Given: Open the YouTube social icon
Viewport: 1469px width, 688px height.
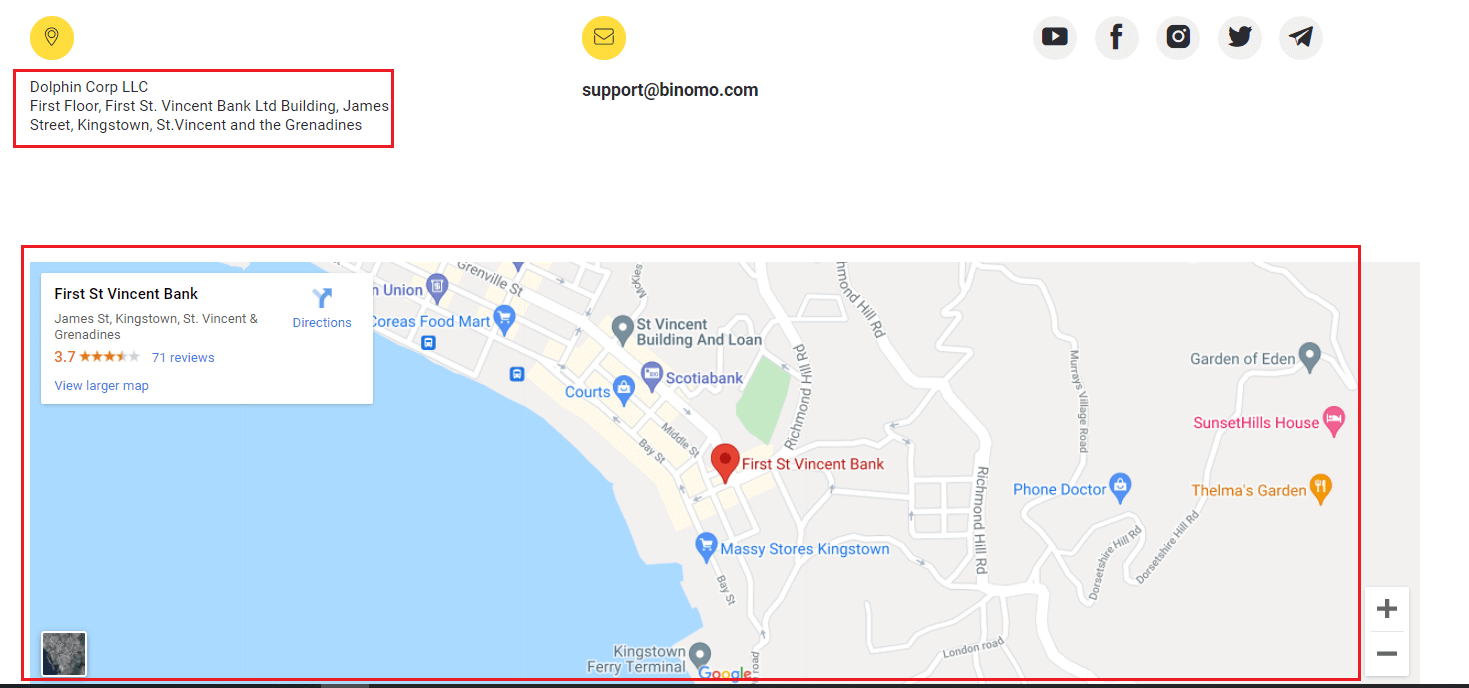Looking at the screenshot, I should (x=1055, y=38).
